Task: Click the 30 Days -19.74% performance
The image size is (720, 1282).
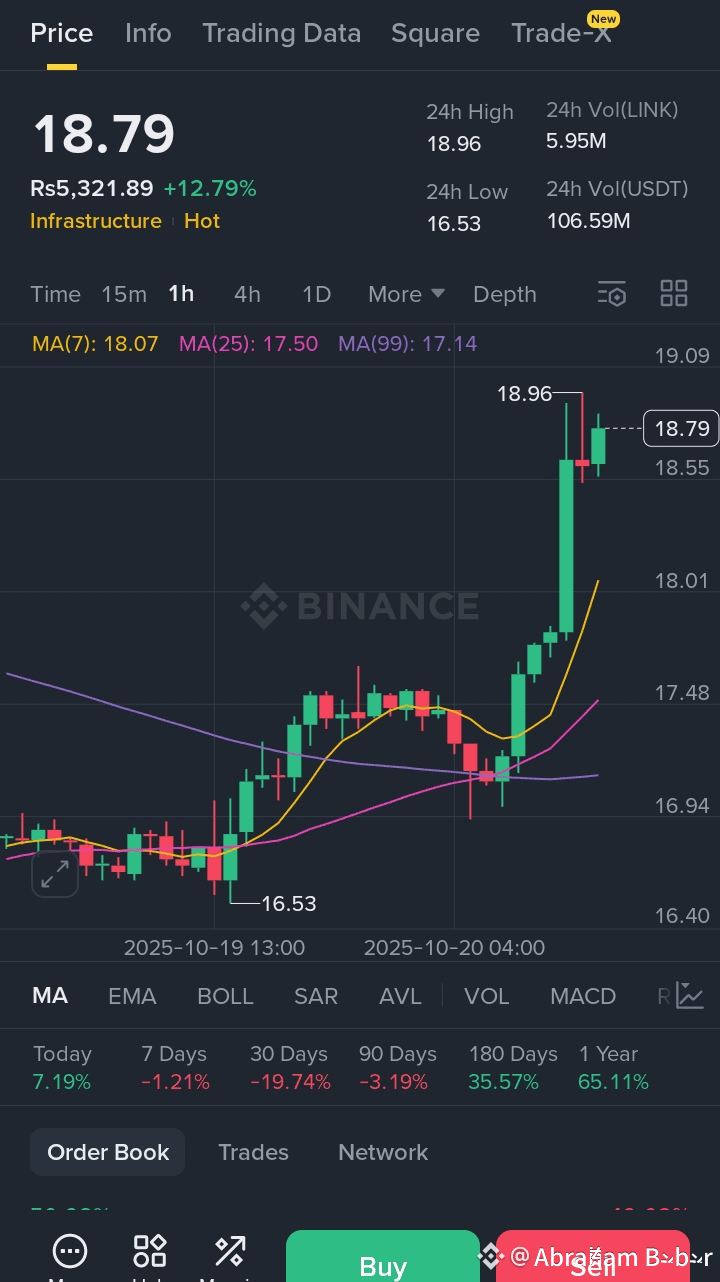Action: point(290,1068)
